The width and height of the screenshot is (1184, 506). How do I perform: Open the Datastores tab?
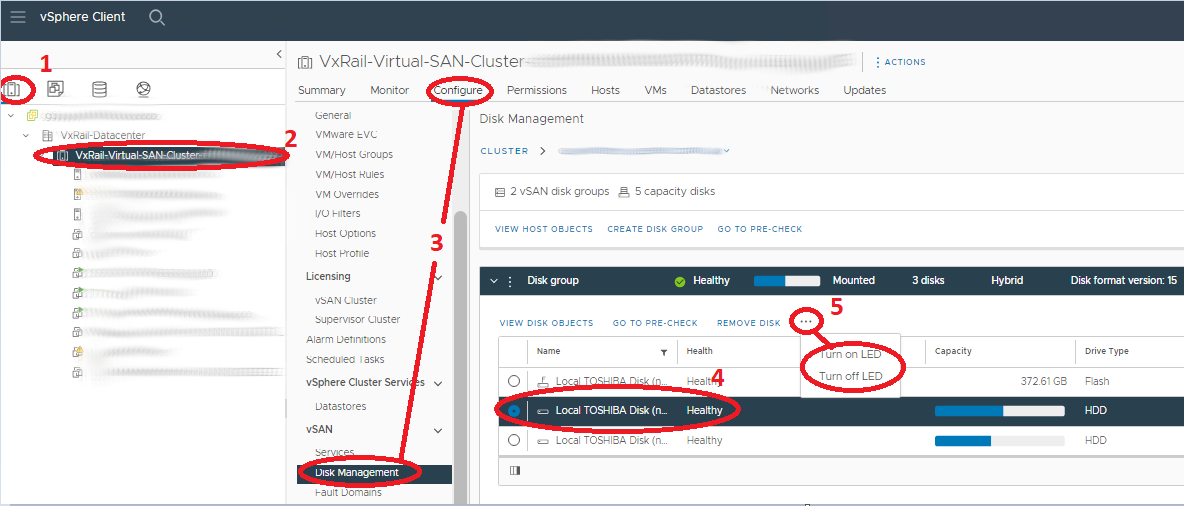tap(718, 90)
